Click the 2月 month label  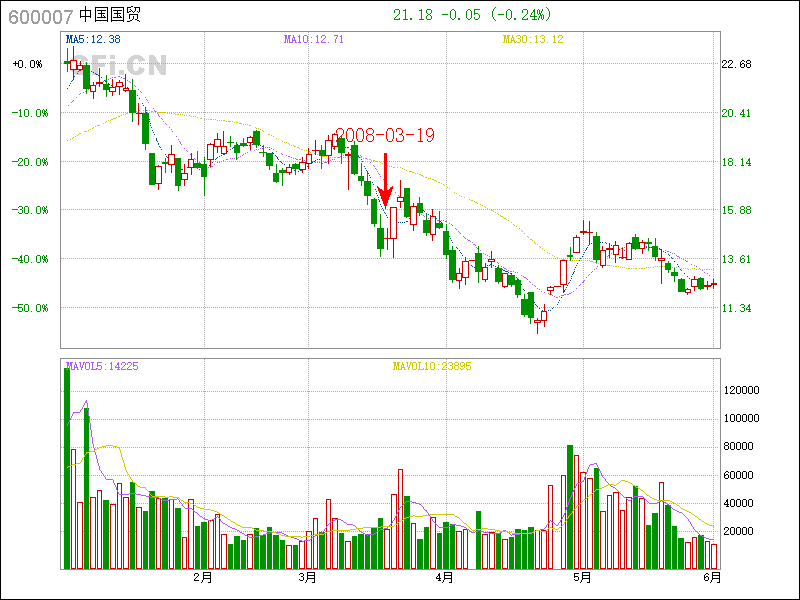(203, 577)
